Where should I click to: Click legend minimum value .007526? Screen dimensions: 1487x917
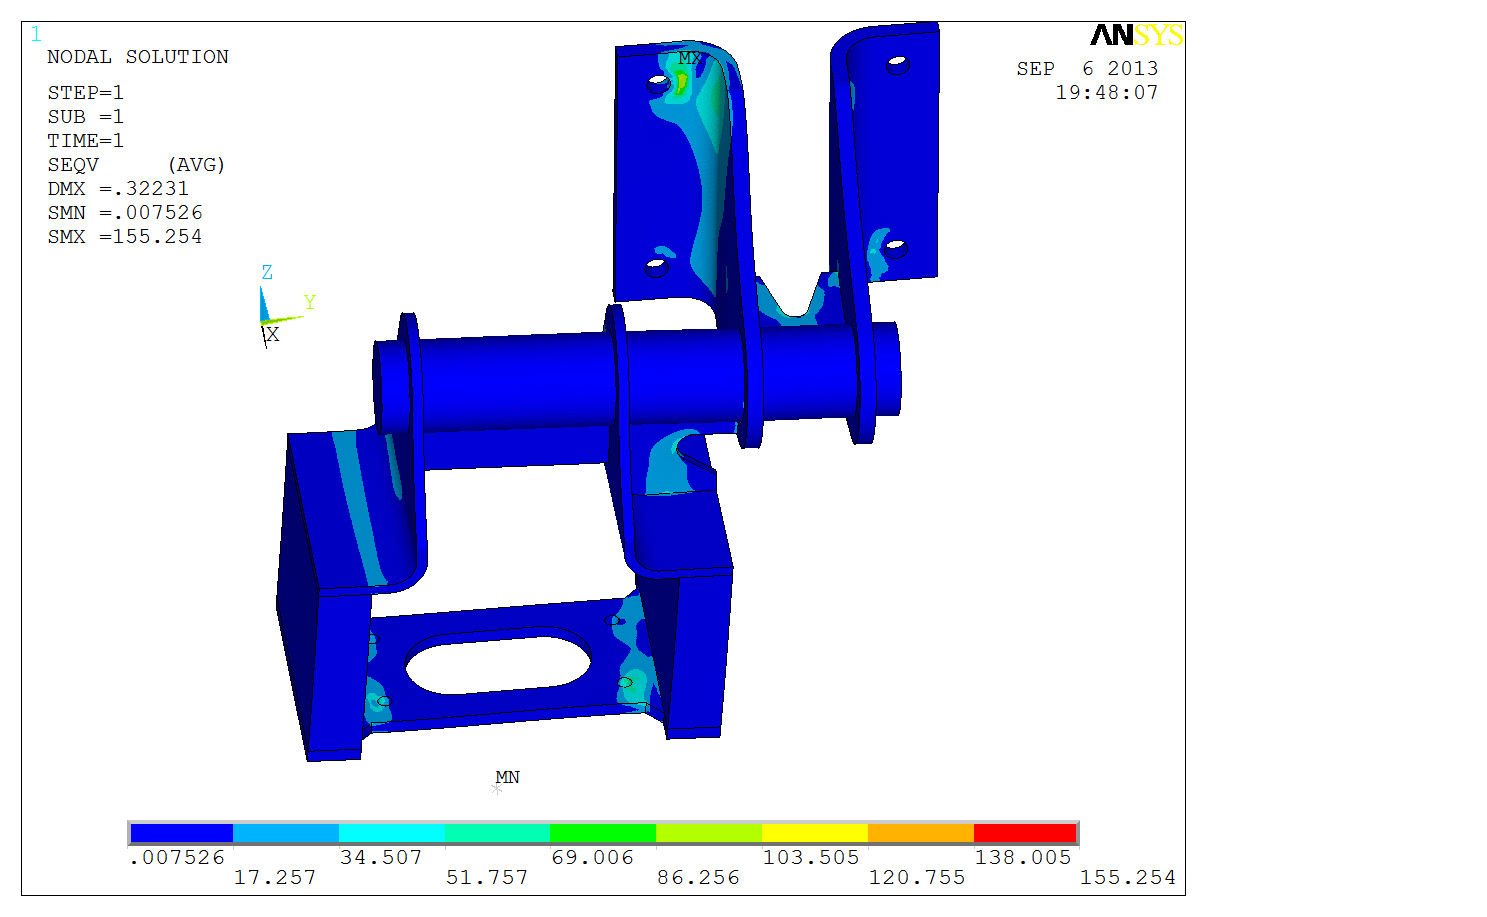coord(177,858)
